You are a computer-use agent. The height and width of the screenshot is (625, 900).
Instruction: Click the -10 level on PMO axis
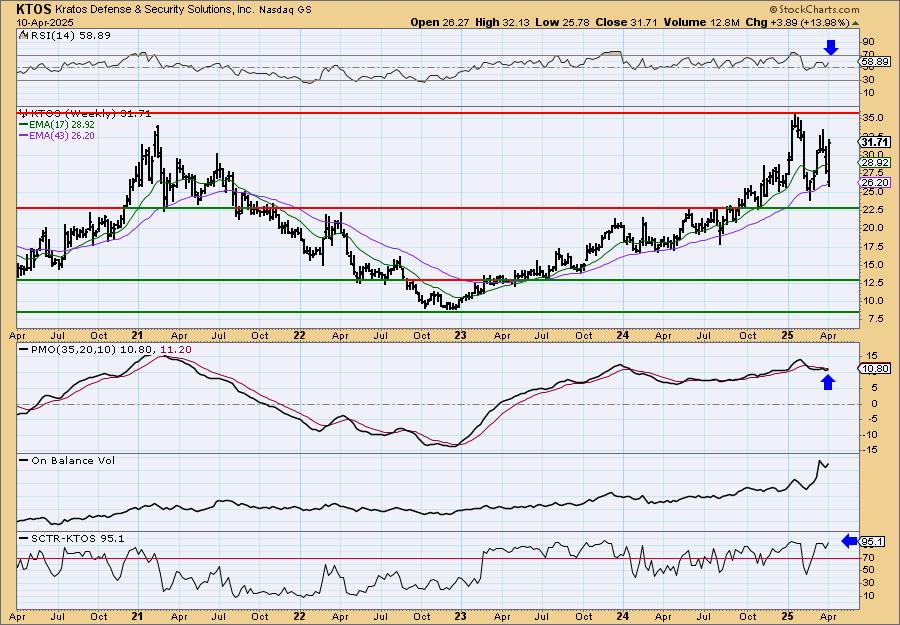click(870, 434)
